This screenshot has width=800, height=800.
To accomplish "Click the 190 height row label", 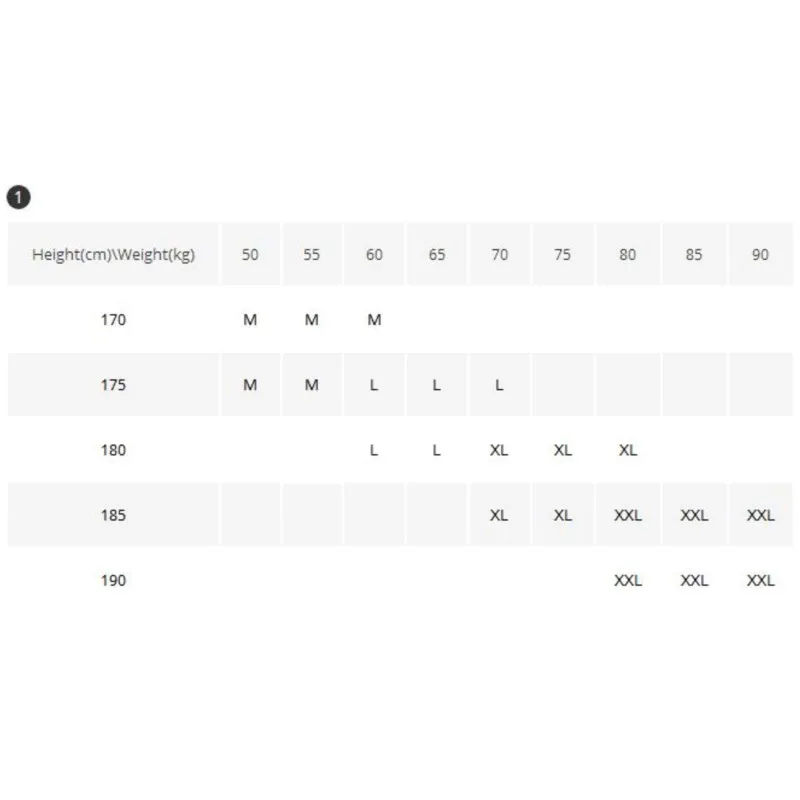I will pyautogui.click(x=114, y=580).
